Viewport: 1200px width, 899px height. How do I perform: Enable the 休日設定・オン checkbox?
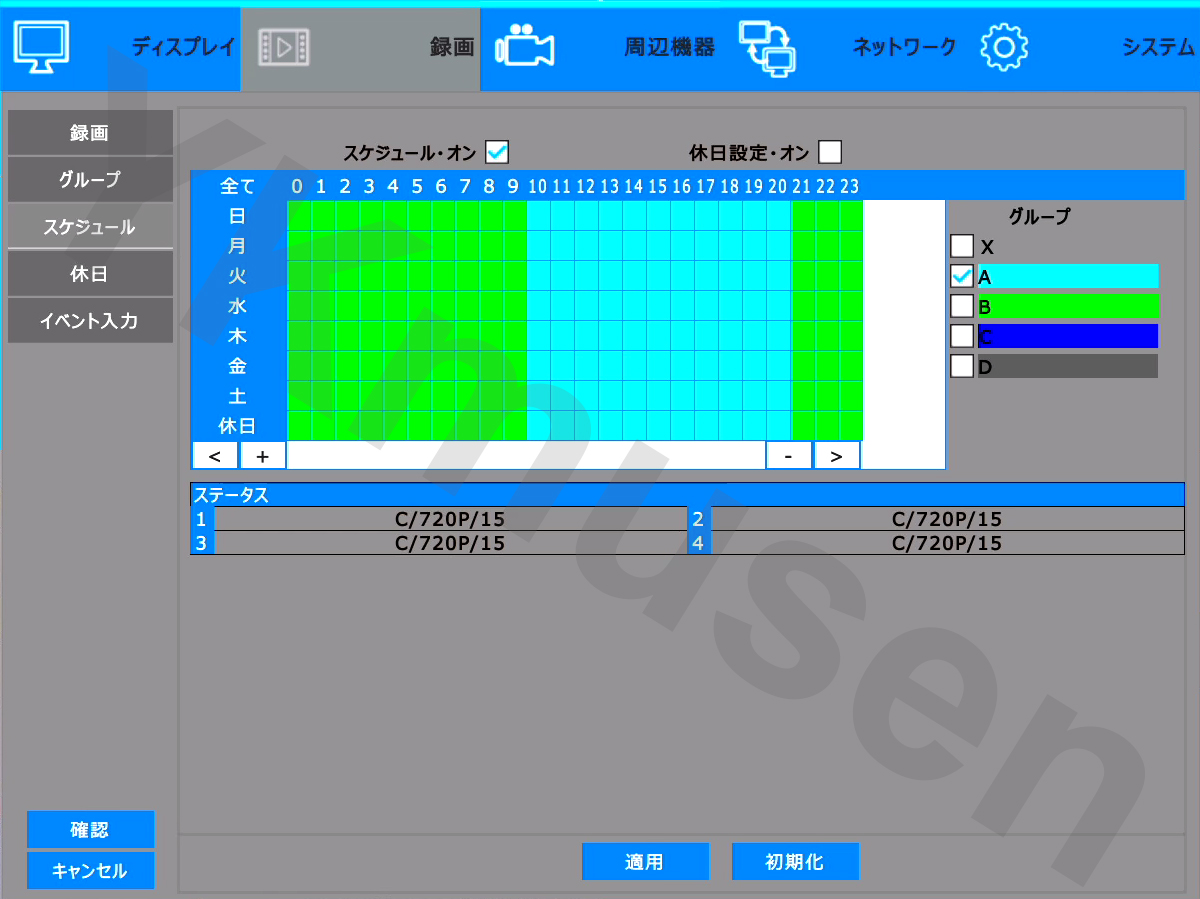click(x=830, y=152)
